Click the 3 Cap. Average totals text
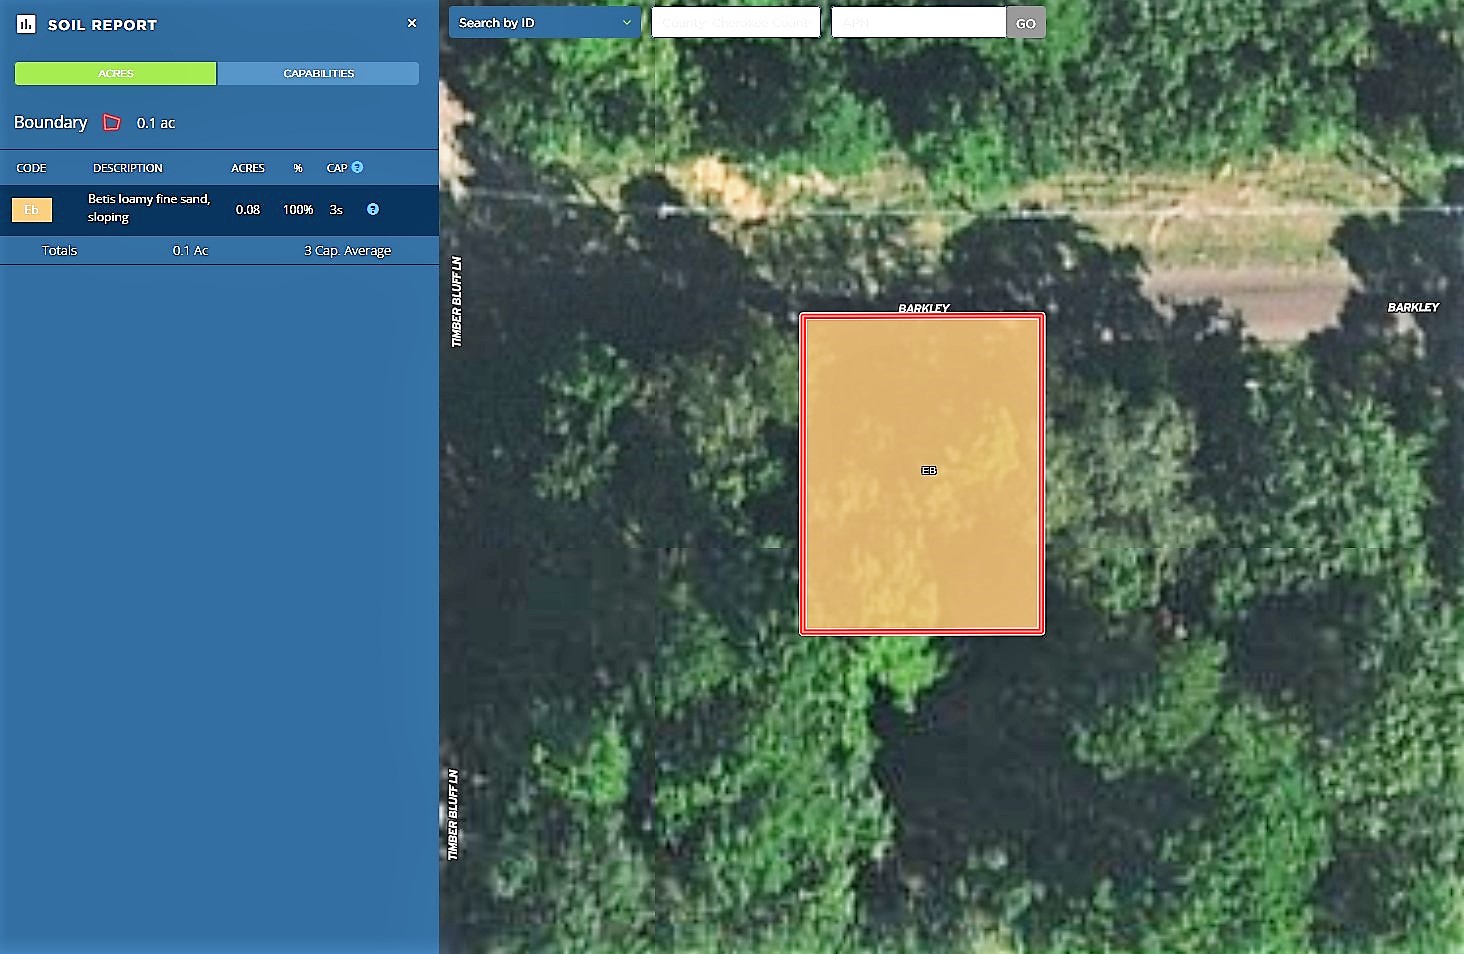The image size is (1464, 954). click(347, 251)
